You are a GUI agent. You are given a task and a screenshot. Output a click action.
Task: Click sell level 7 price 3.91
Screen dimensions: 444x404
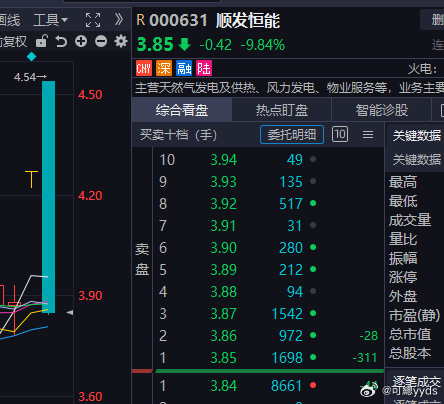223,226
